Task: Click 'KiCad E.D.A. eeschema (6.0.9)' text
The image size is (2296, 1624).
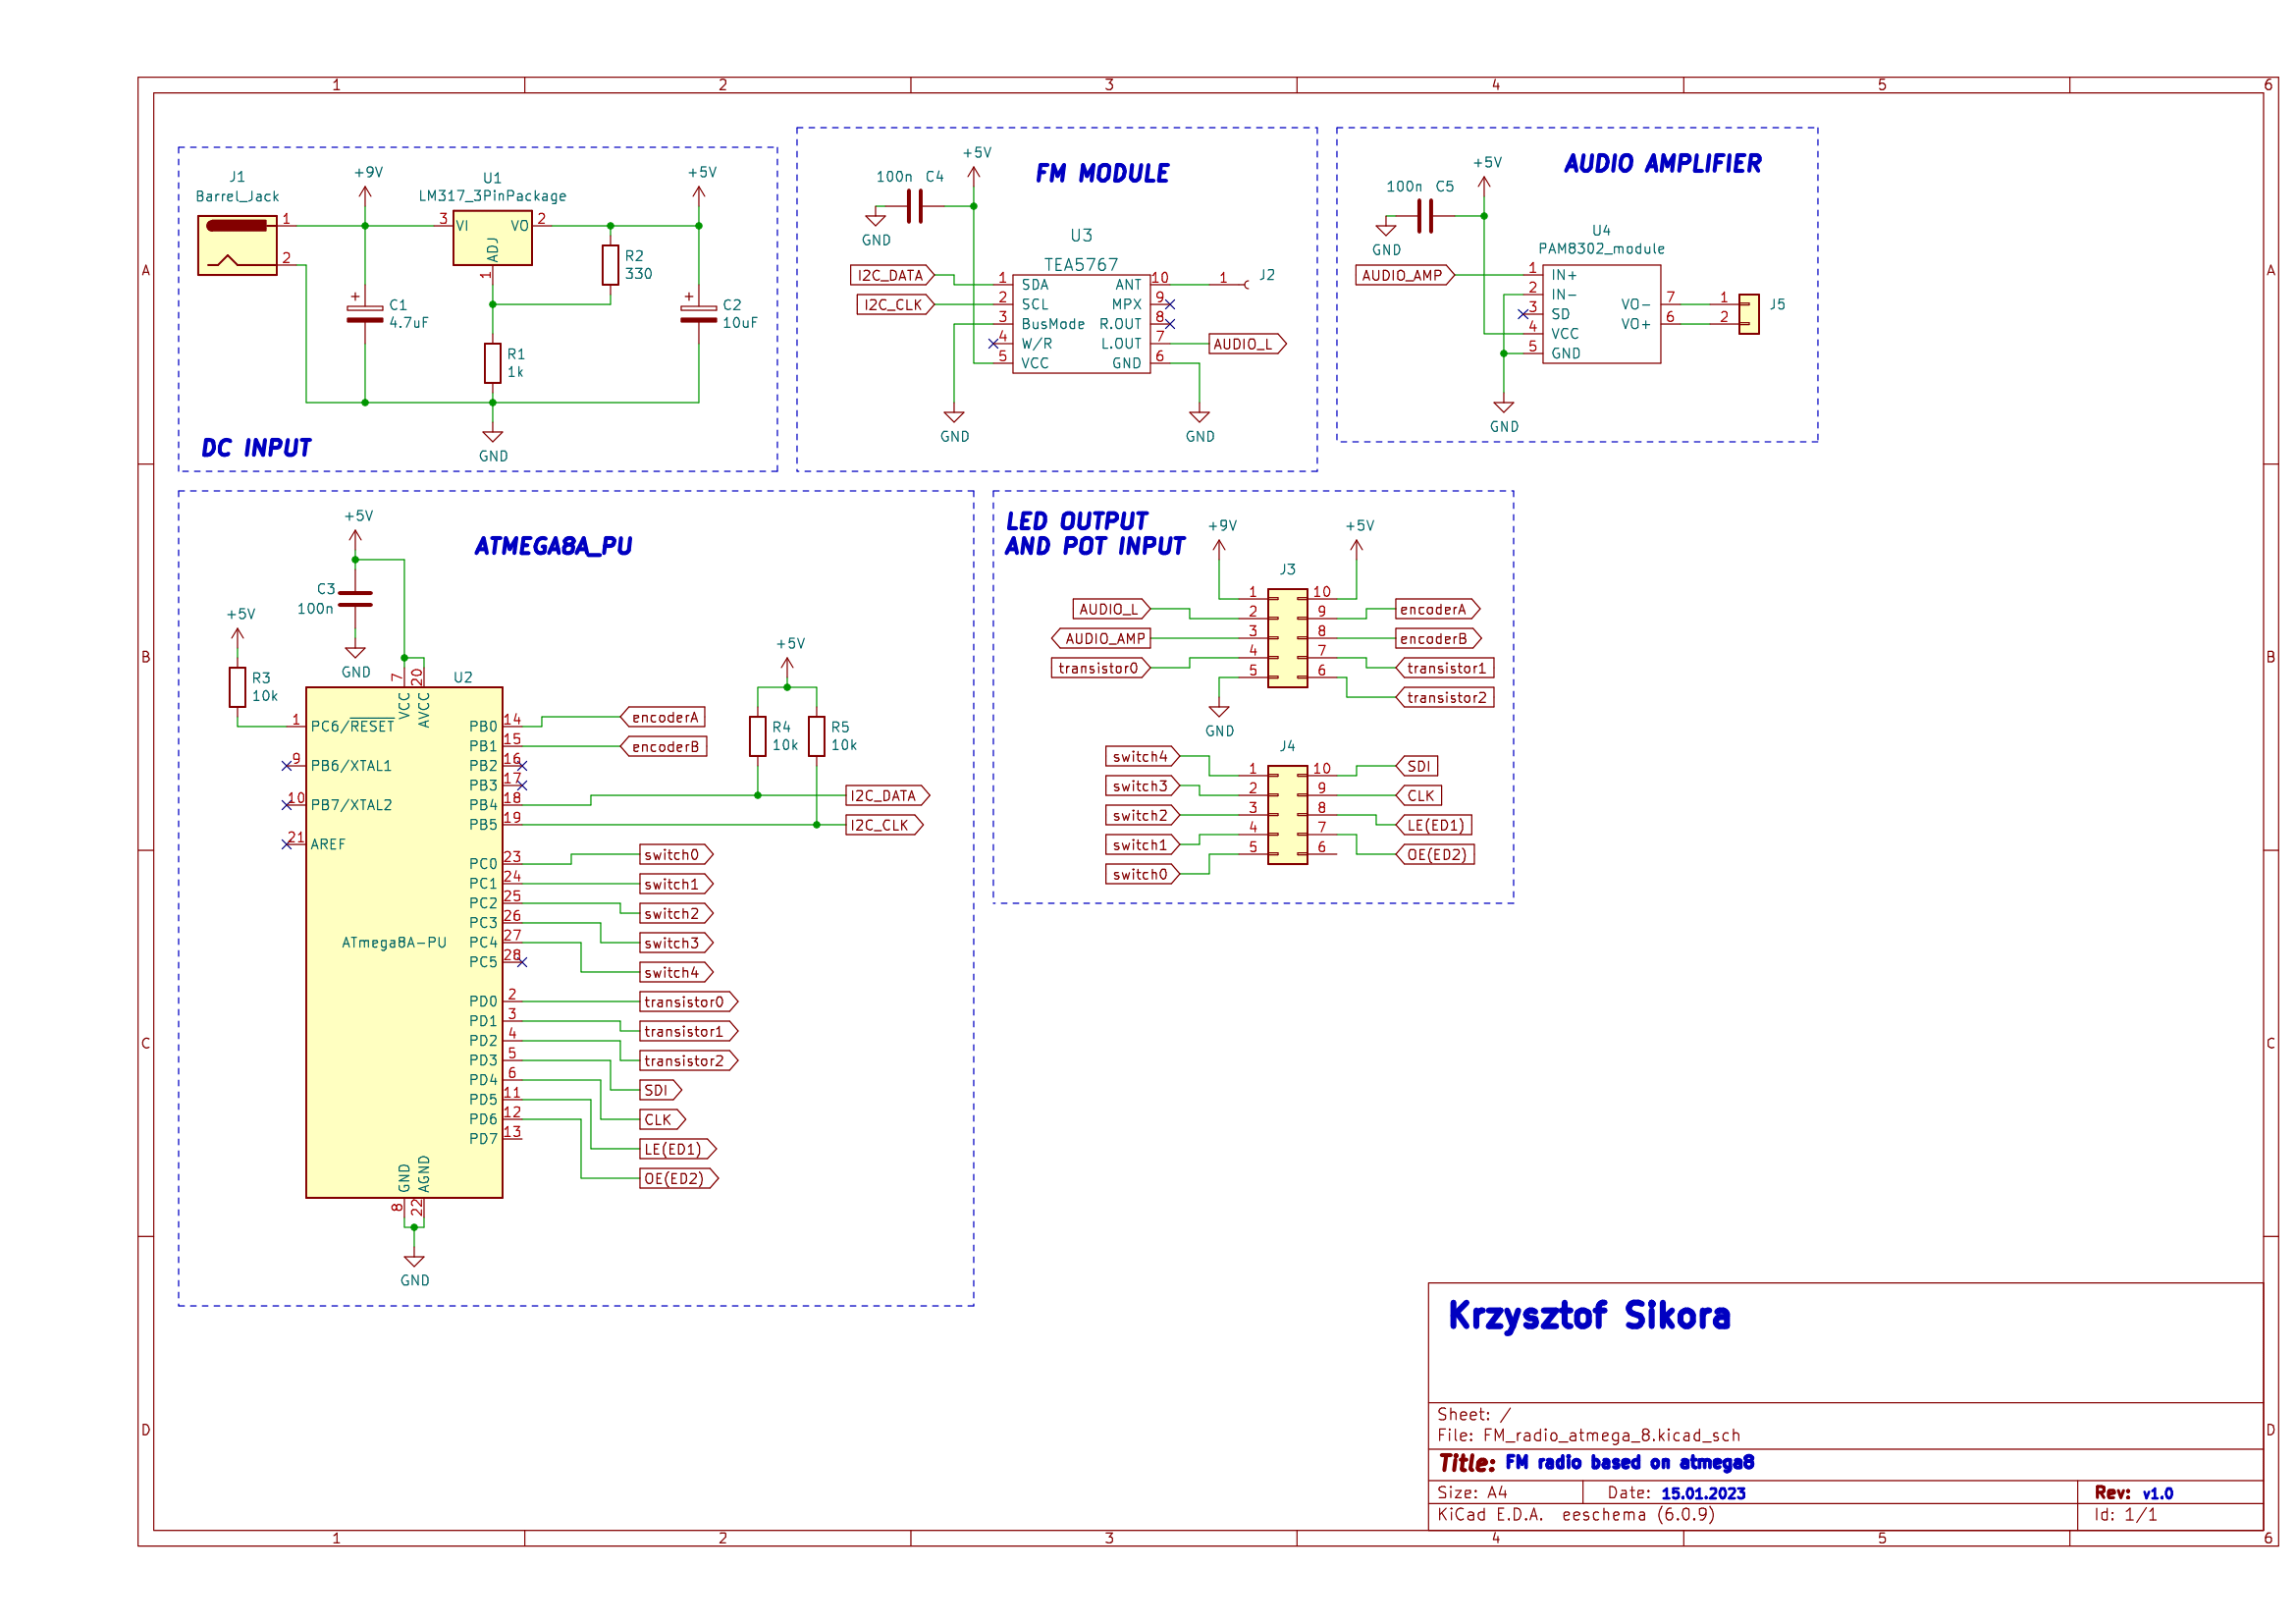Action: click(x=1576, y=1514)
